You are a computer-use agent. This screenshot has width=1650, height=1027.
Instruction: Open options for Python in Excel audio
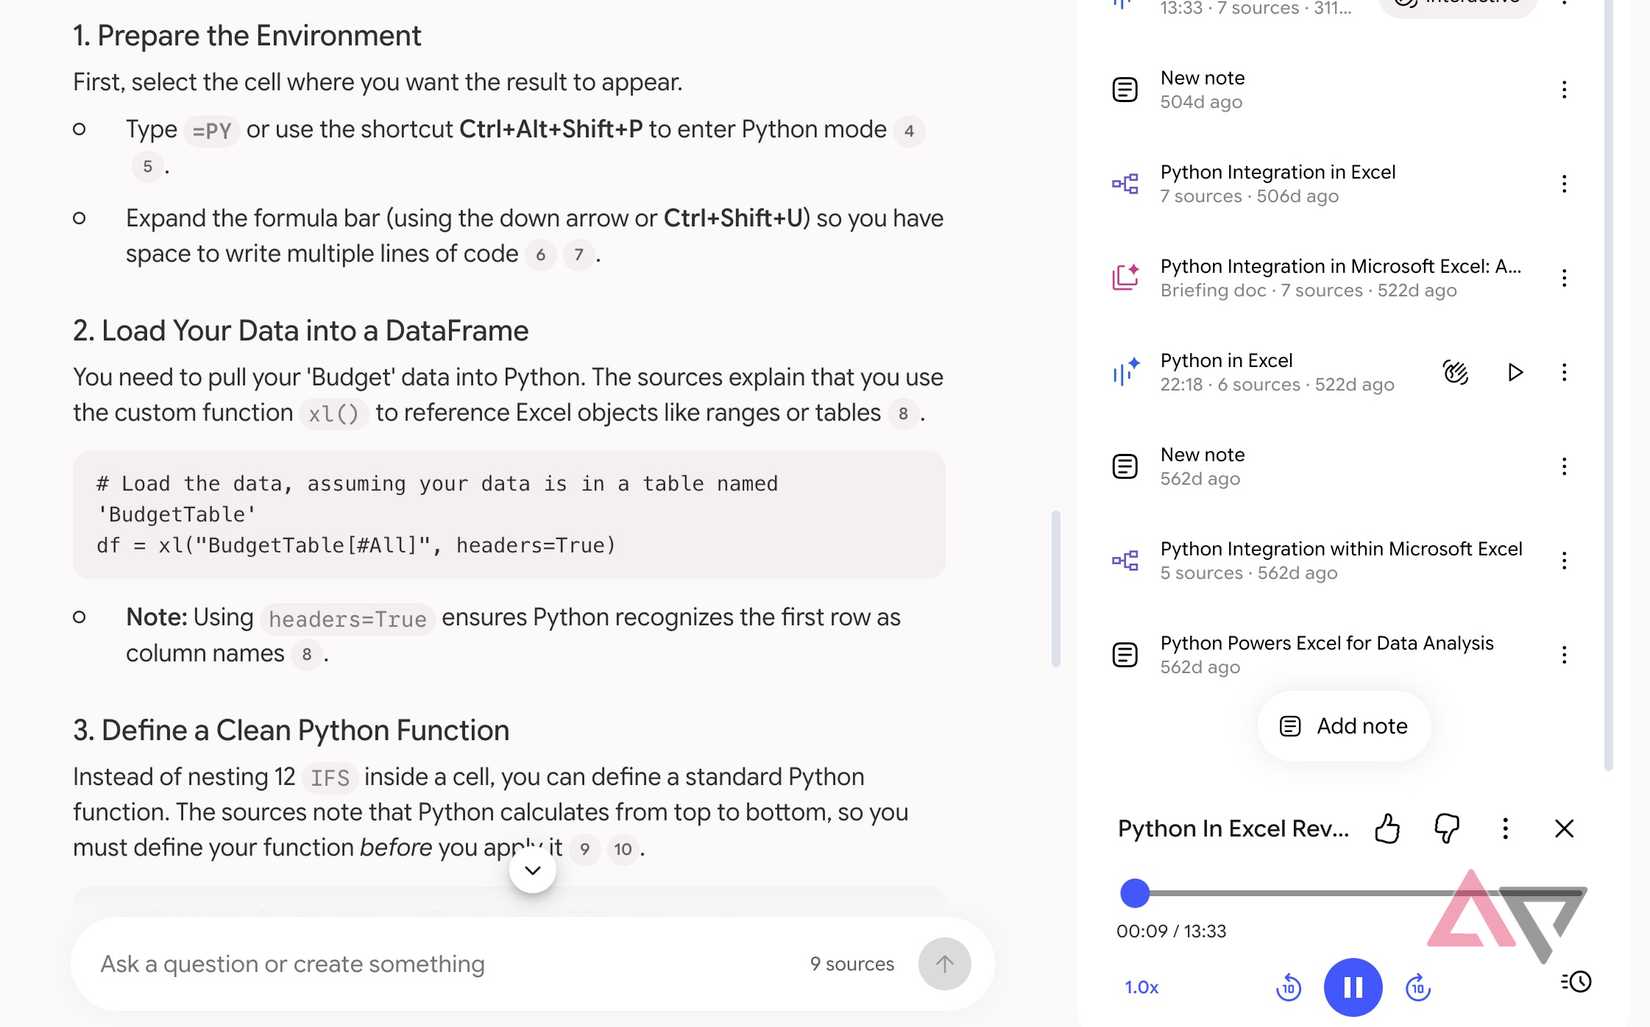1564,372
